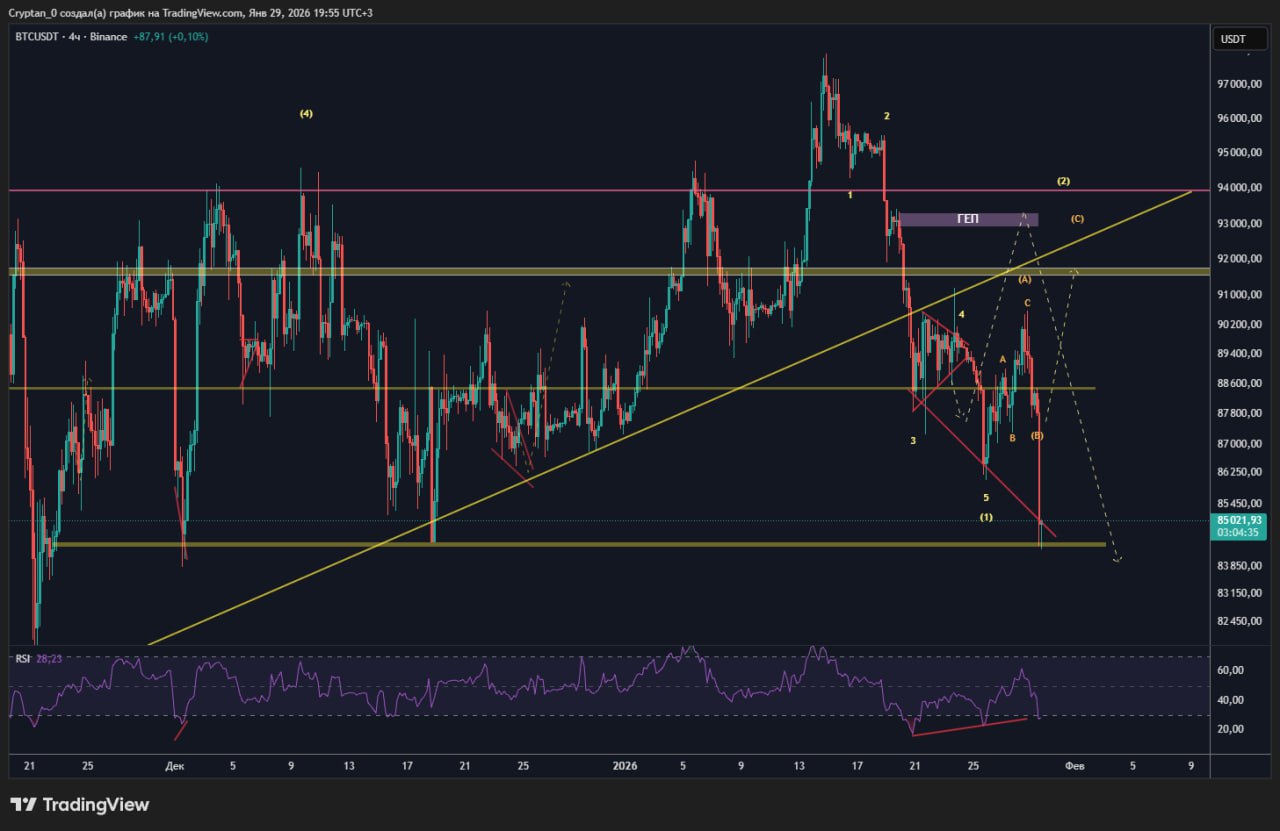Click the 2026 time axis label
The width and height of the screenshot is (1280, 831).
click(x=624, y=767)
